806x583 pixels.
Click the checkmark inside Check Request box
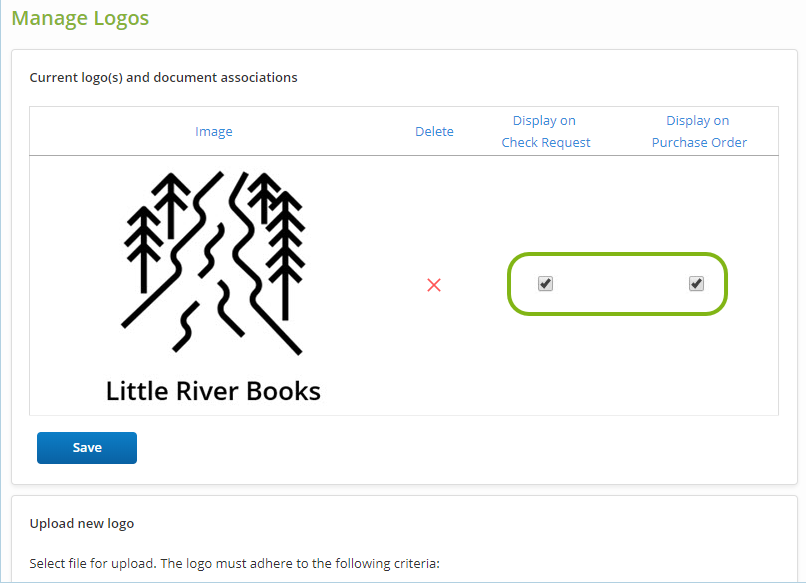(x=545, y=284)
